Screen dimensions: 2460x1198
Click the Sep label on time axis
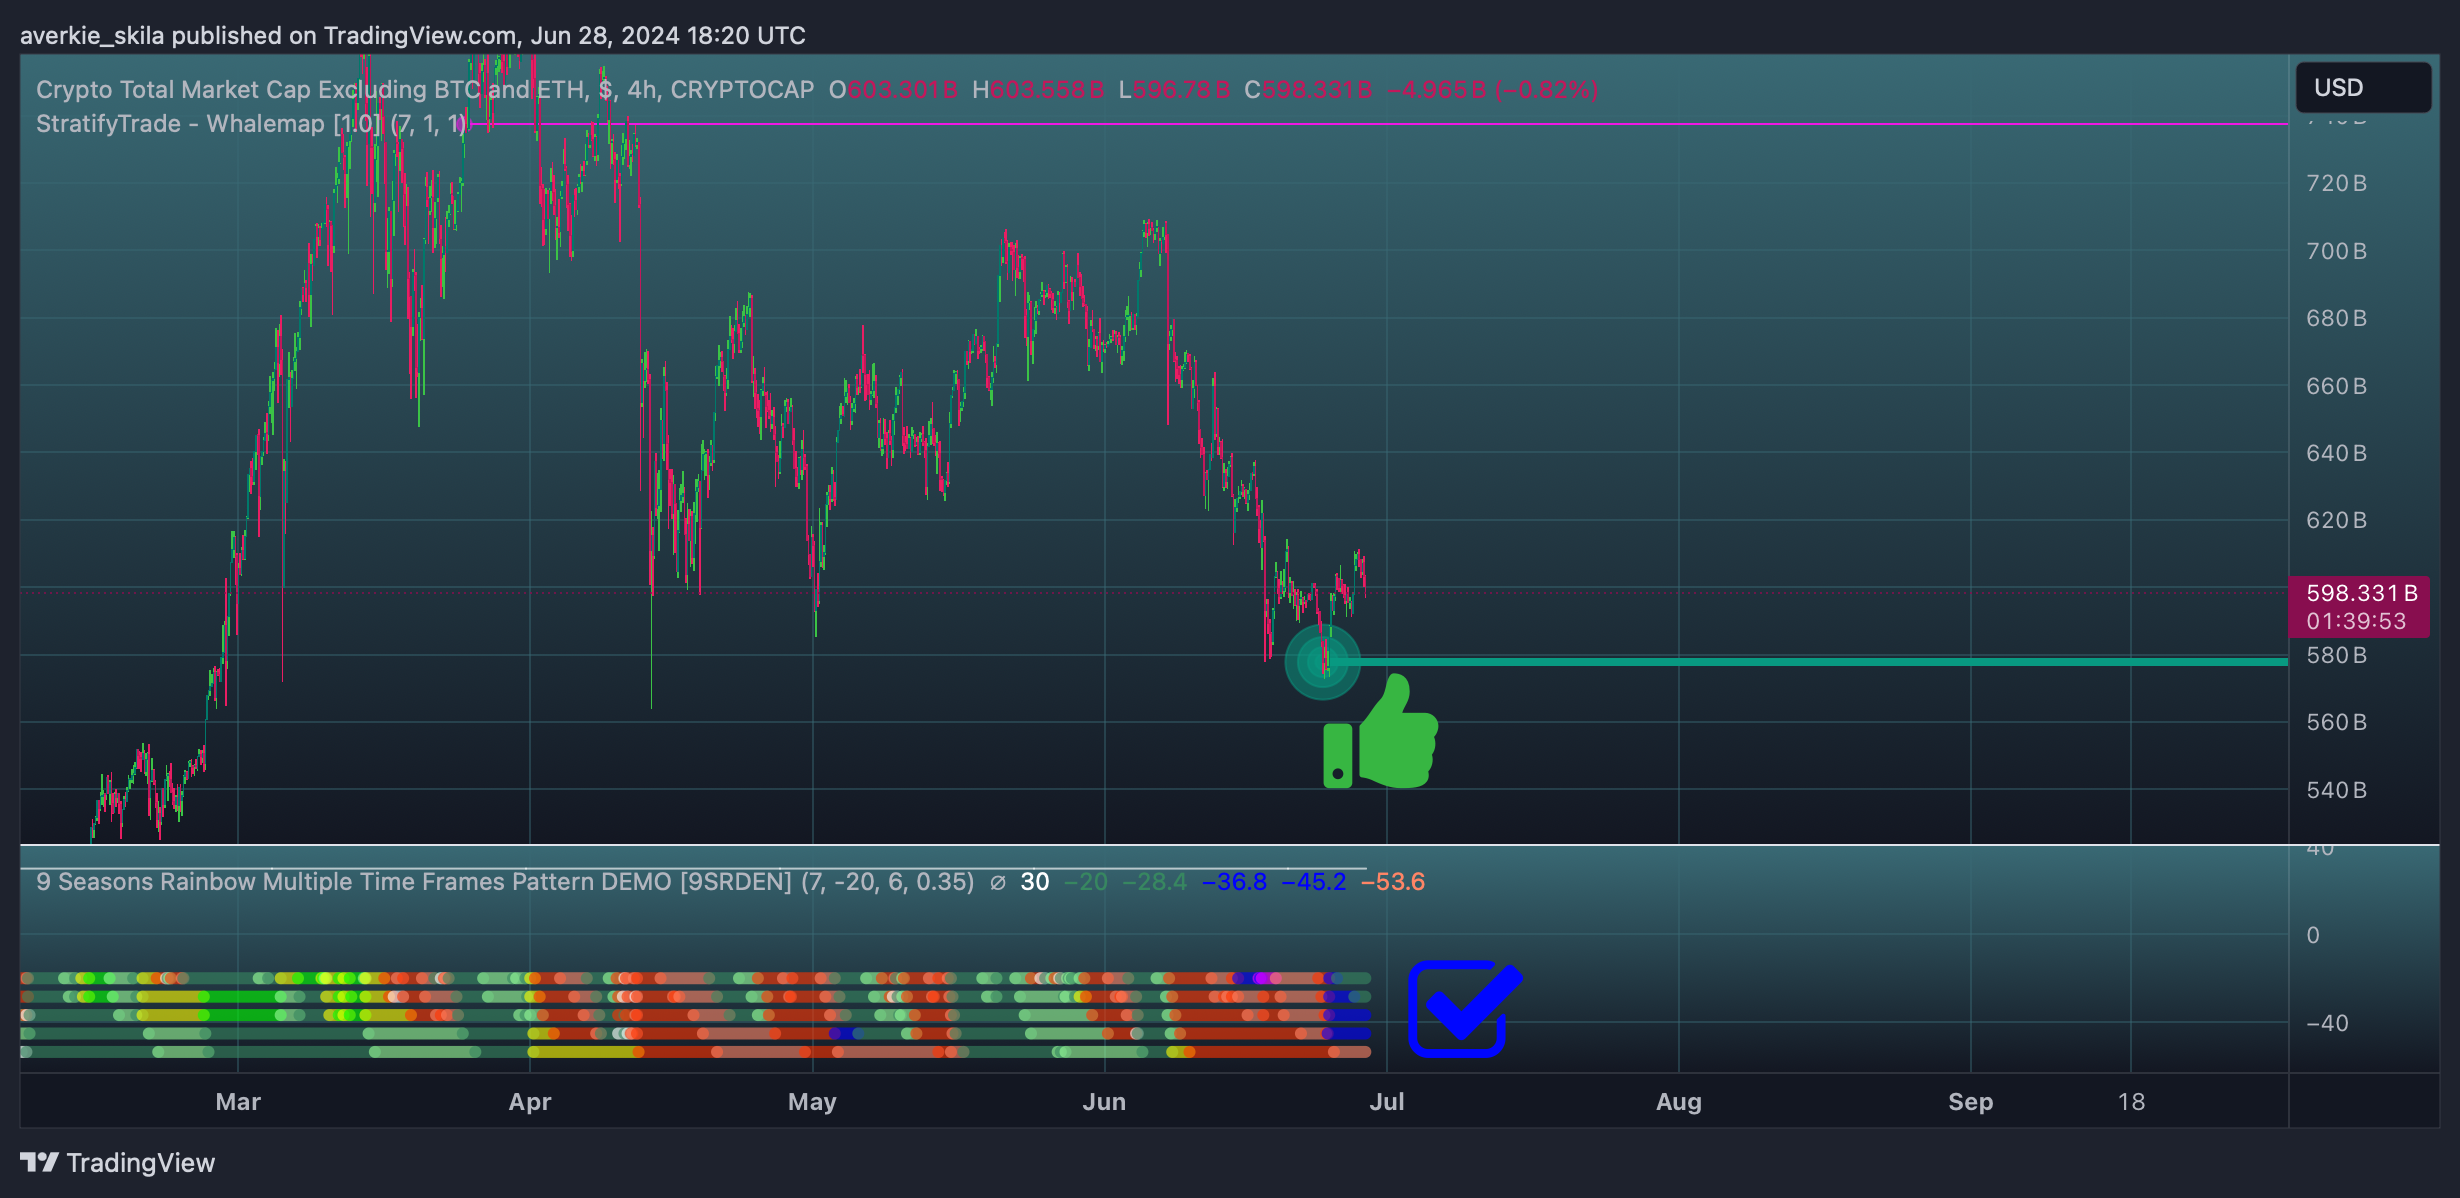(1970, 1102)
